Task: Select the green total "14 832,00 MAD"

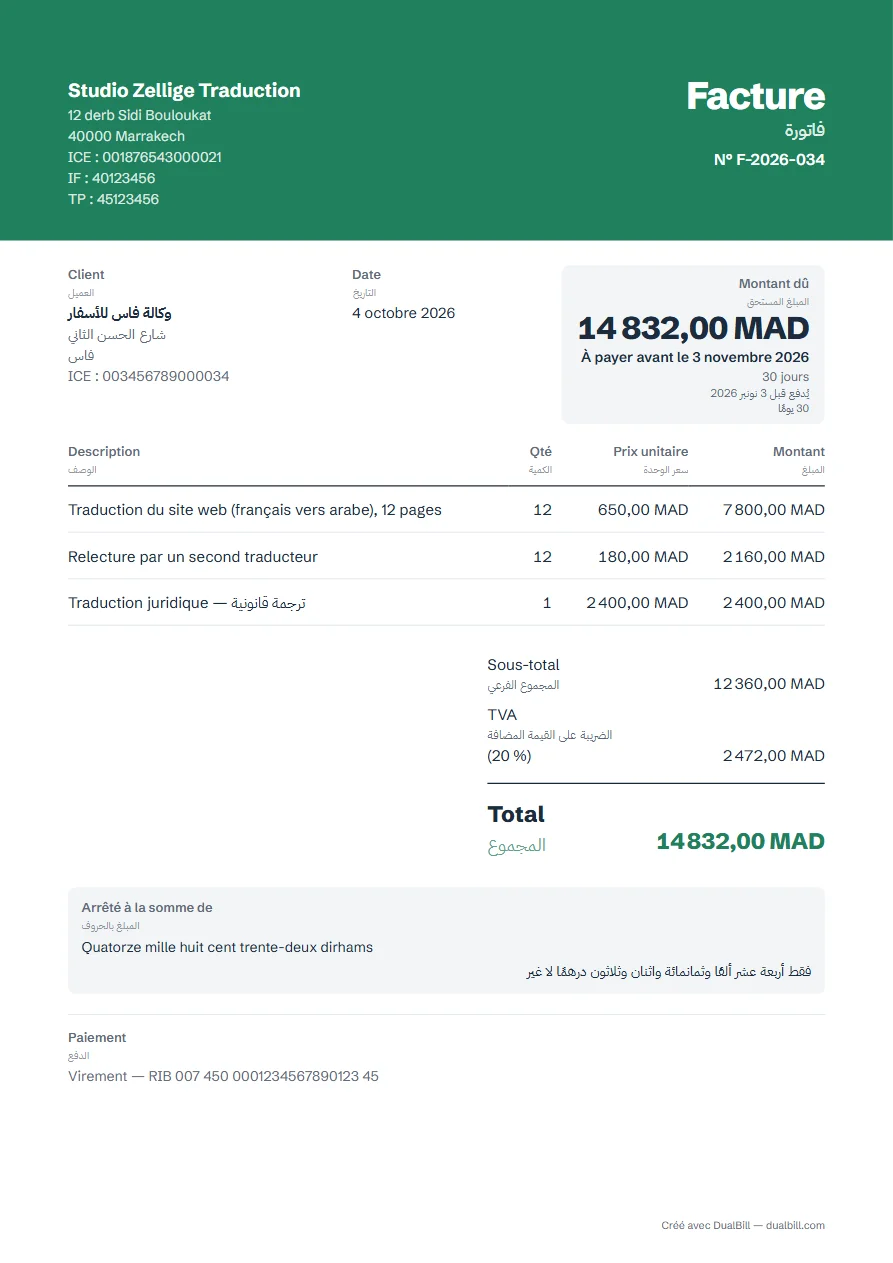Action: tap(741, 842)
